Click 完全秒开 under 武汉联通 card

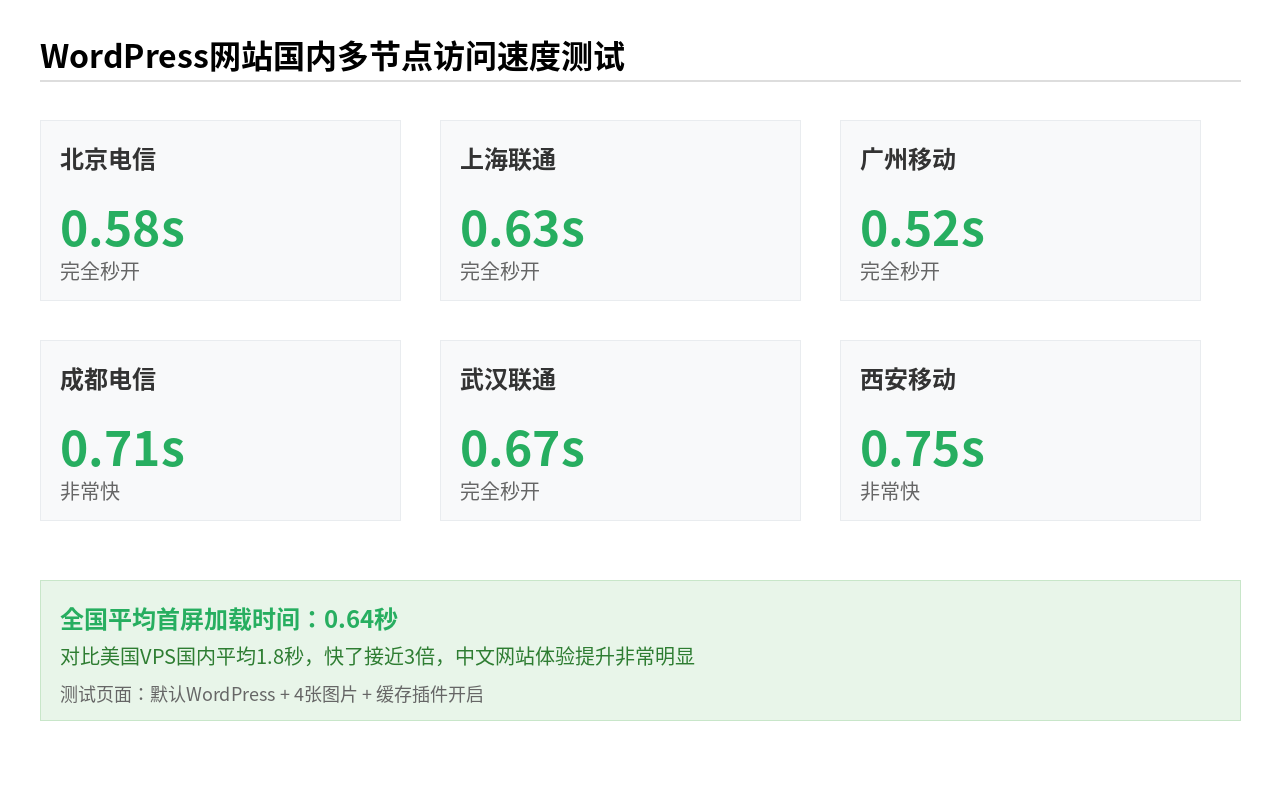click(x=500, y=491)
